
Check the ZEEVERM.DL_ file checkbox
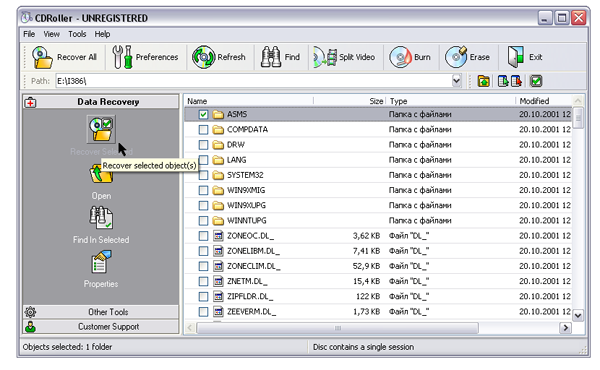coord(203,312)
